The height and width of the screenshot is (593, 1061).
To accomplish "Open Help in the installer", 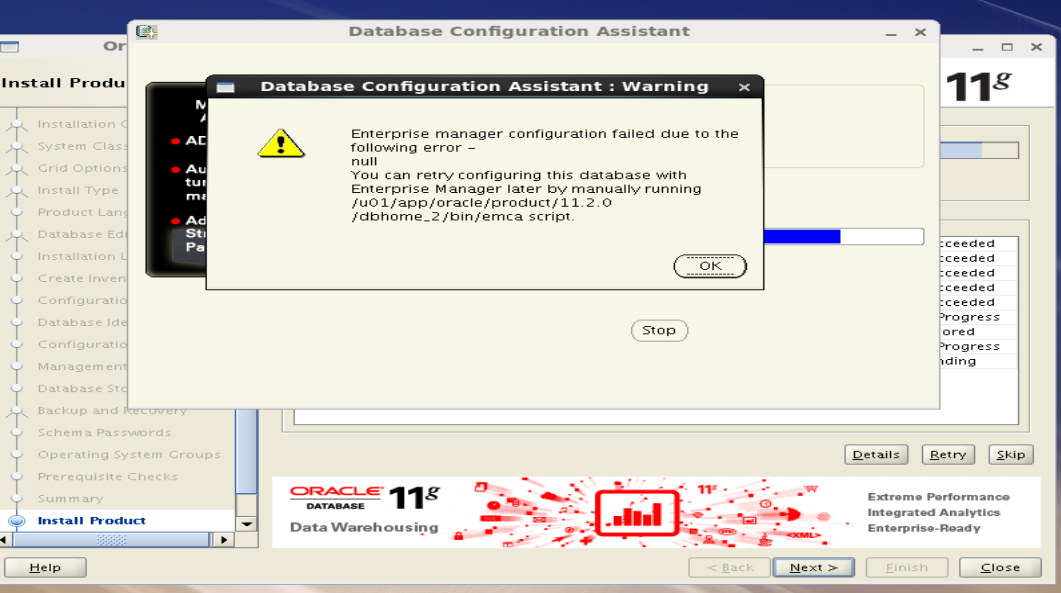I will click(x=45, y=567).
